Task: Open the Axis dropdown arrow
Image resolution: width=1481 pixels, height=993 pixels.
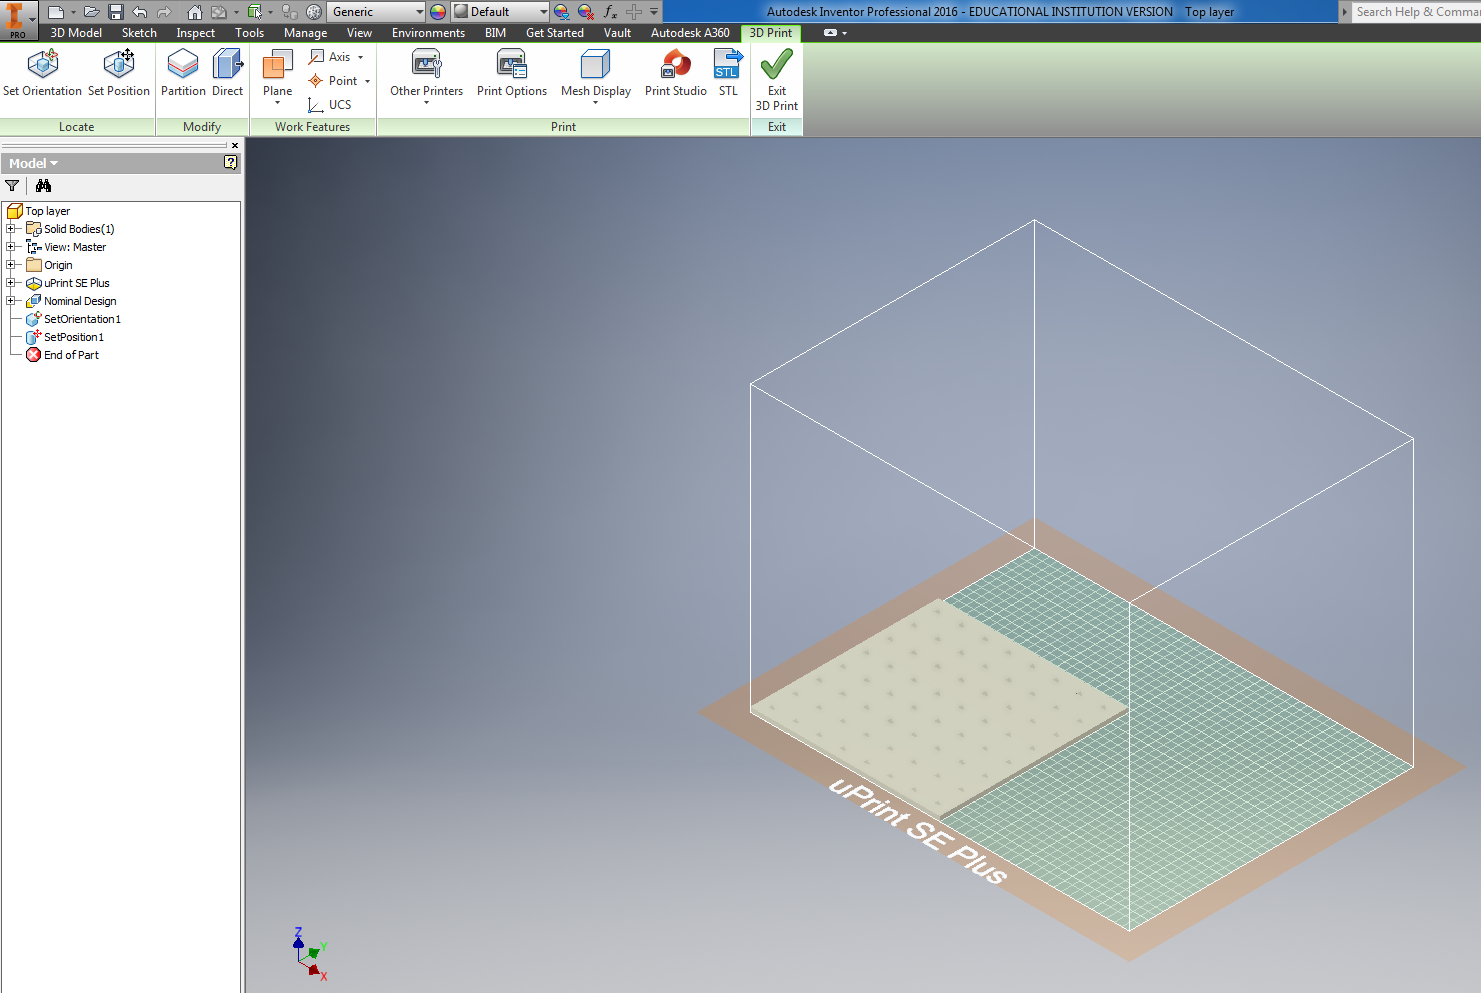Action: [361, 57]
